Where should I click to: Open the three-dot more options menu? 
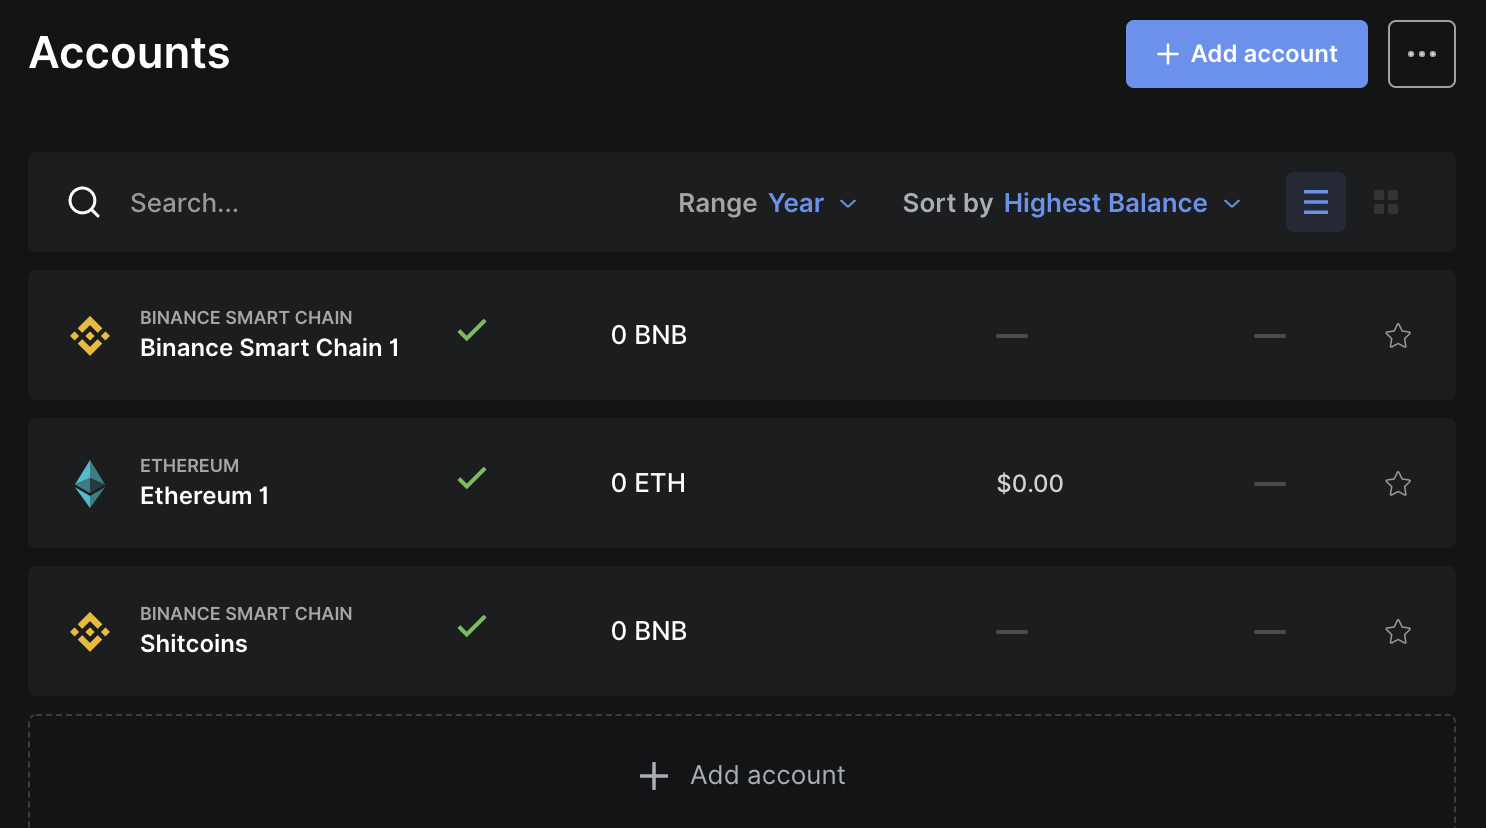(x=1421, y=54)
